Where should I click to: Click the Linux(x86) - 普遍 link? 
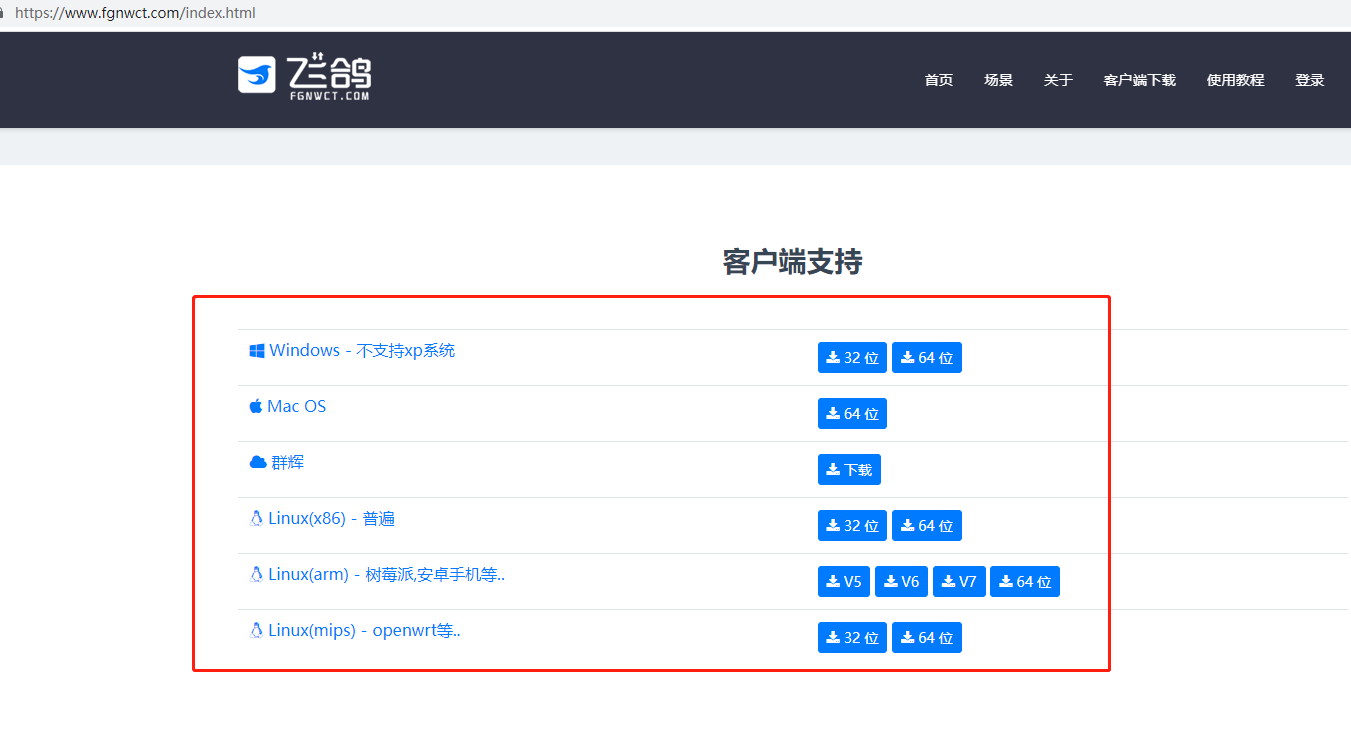[x=332, y=518]
